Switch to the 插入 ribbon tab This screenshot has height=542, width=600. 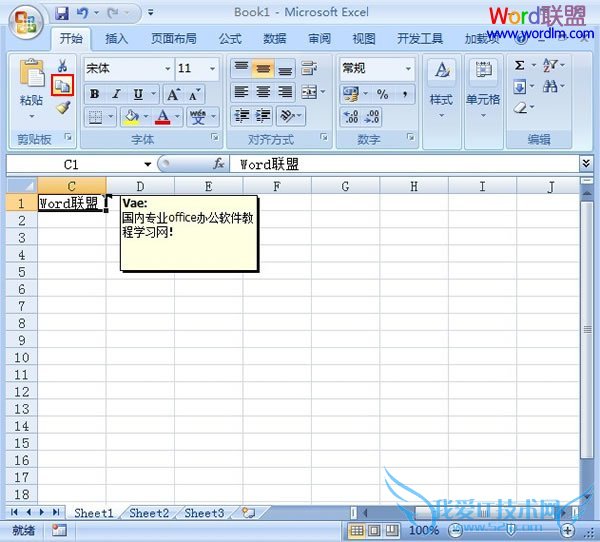[116, 39]
